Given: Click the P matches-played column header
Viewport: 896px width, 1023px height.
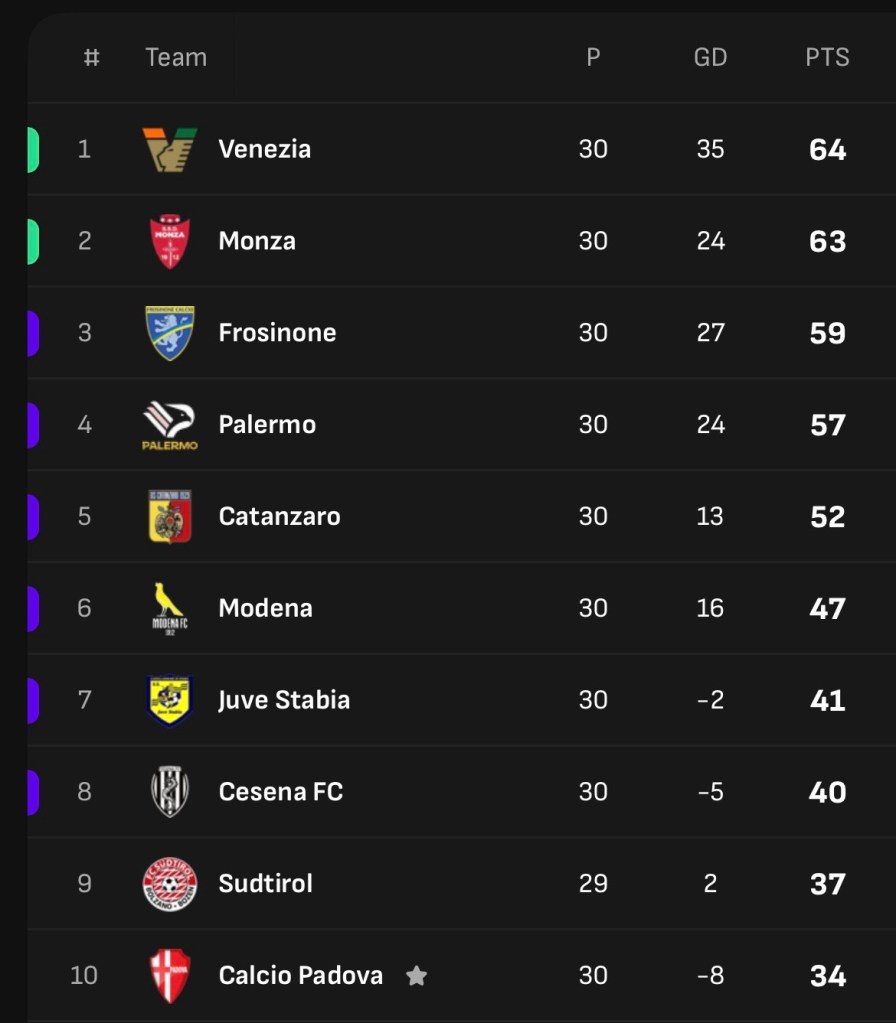Looking at the screenshot, I should click(x=593, y=58).
